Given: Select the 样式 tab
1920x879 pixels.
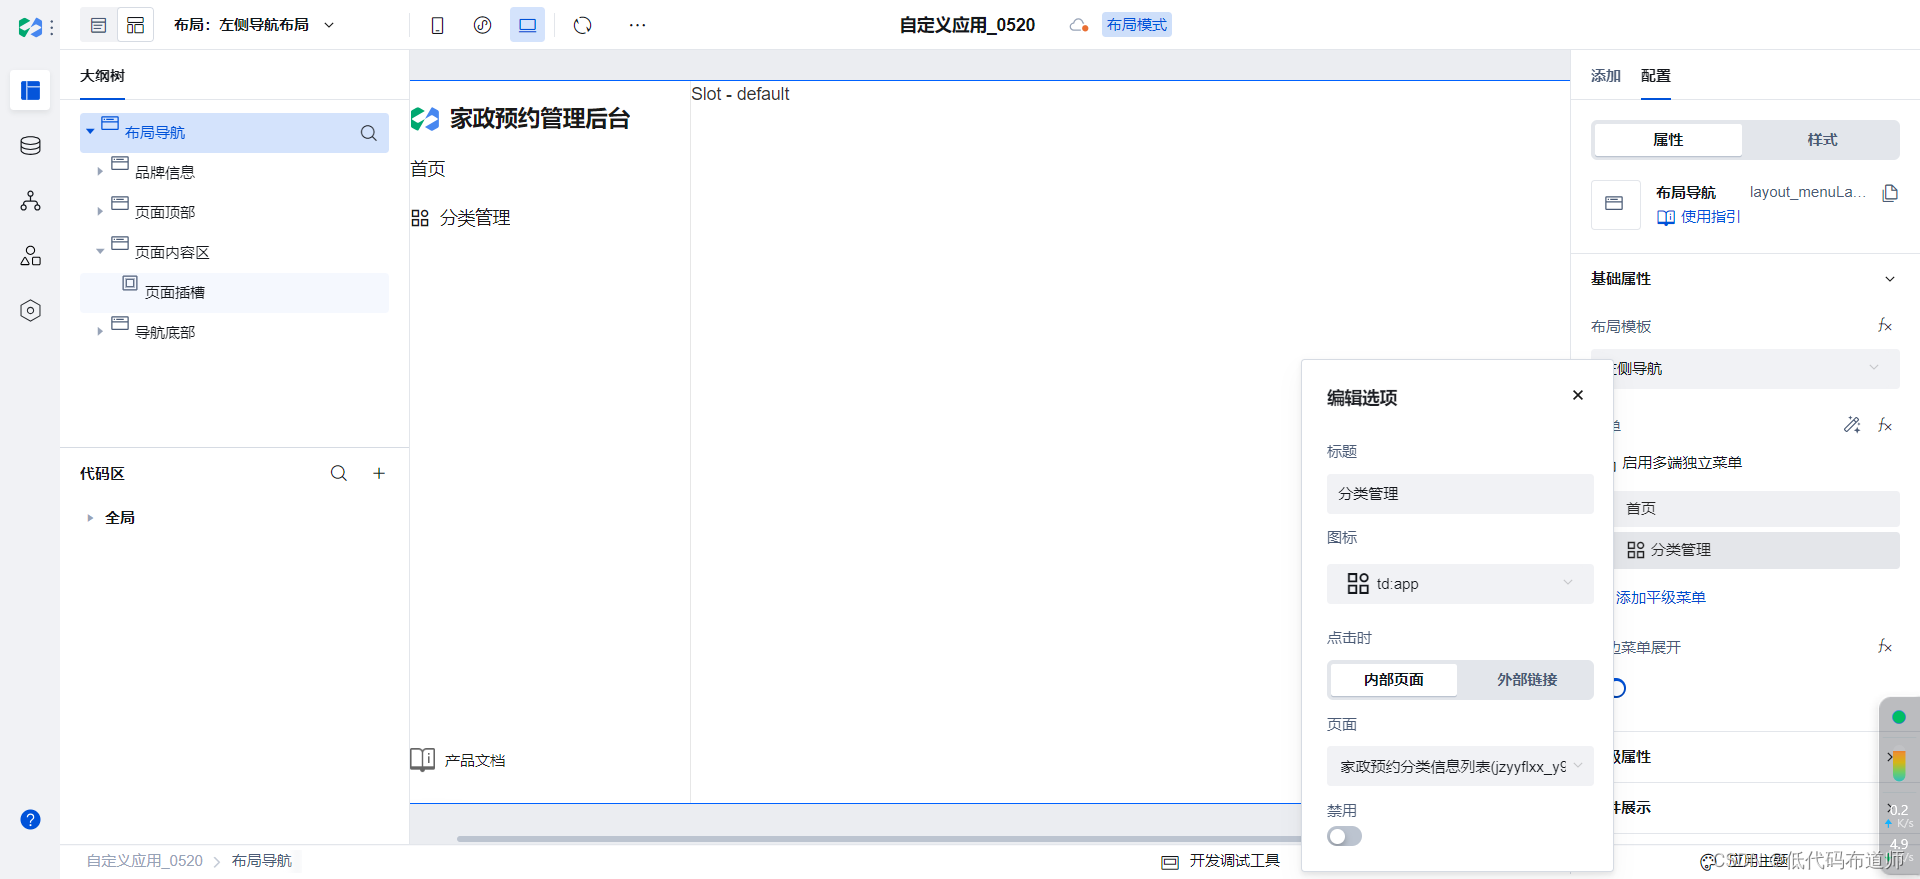Looking at the screenshot, I should click(x=1821, y=140).
